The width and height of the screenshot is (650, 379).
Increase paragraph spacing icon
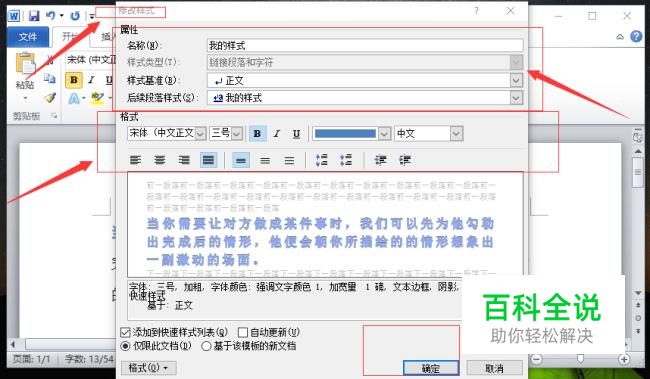point(322,160)
